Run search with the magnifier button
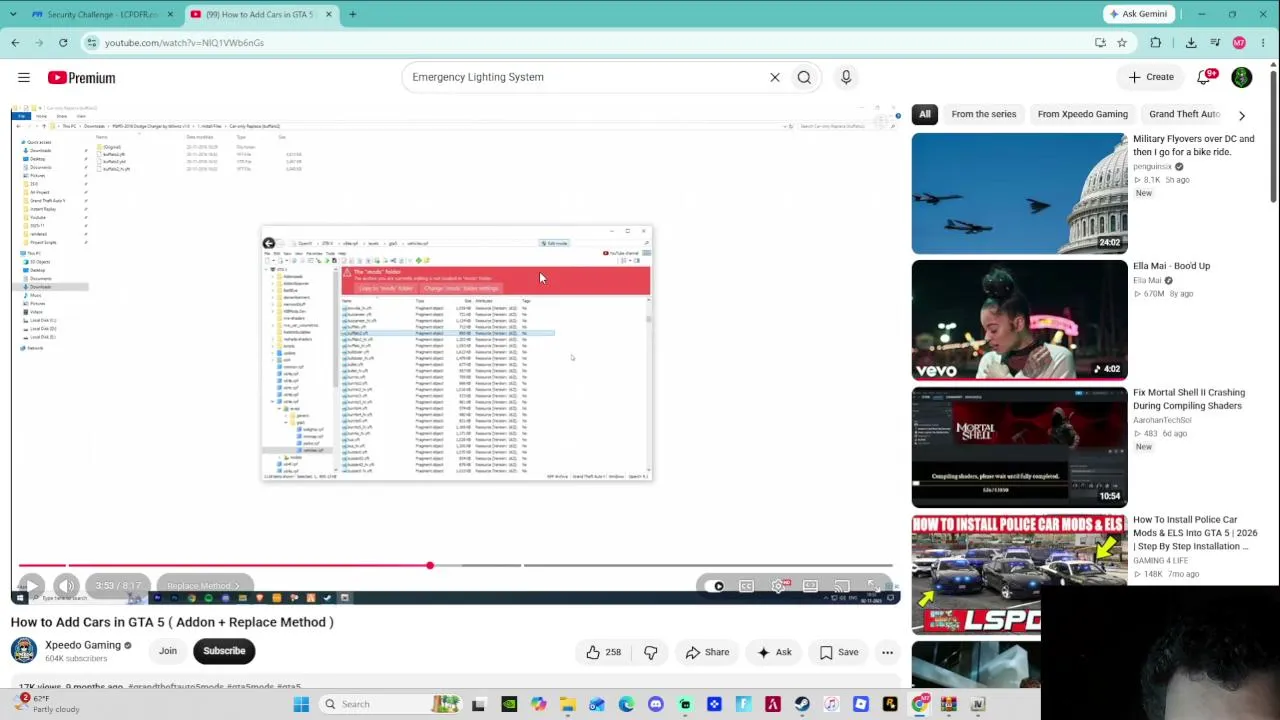This screenshot has height=720, width=1280. click(x=804, y=77)
